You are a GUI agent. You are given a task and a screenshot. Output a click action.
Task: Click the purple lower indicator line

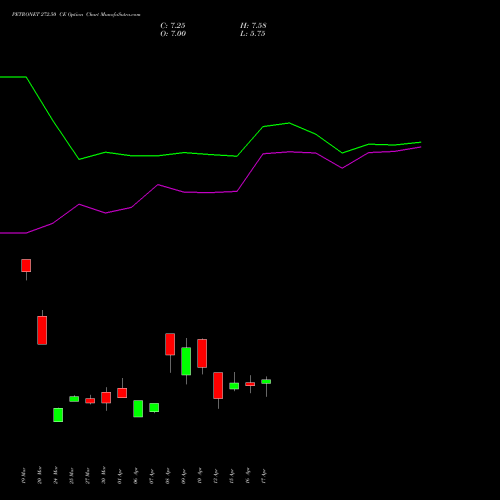210,192
